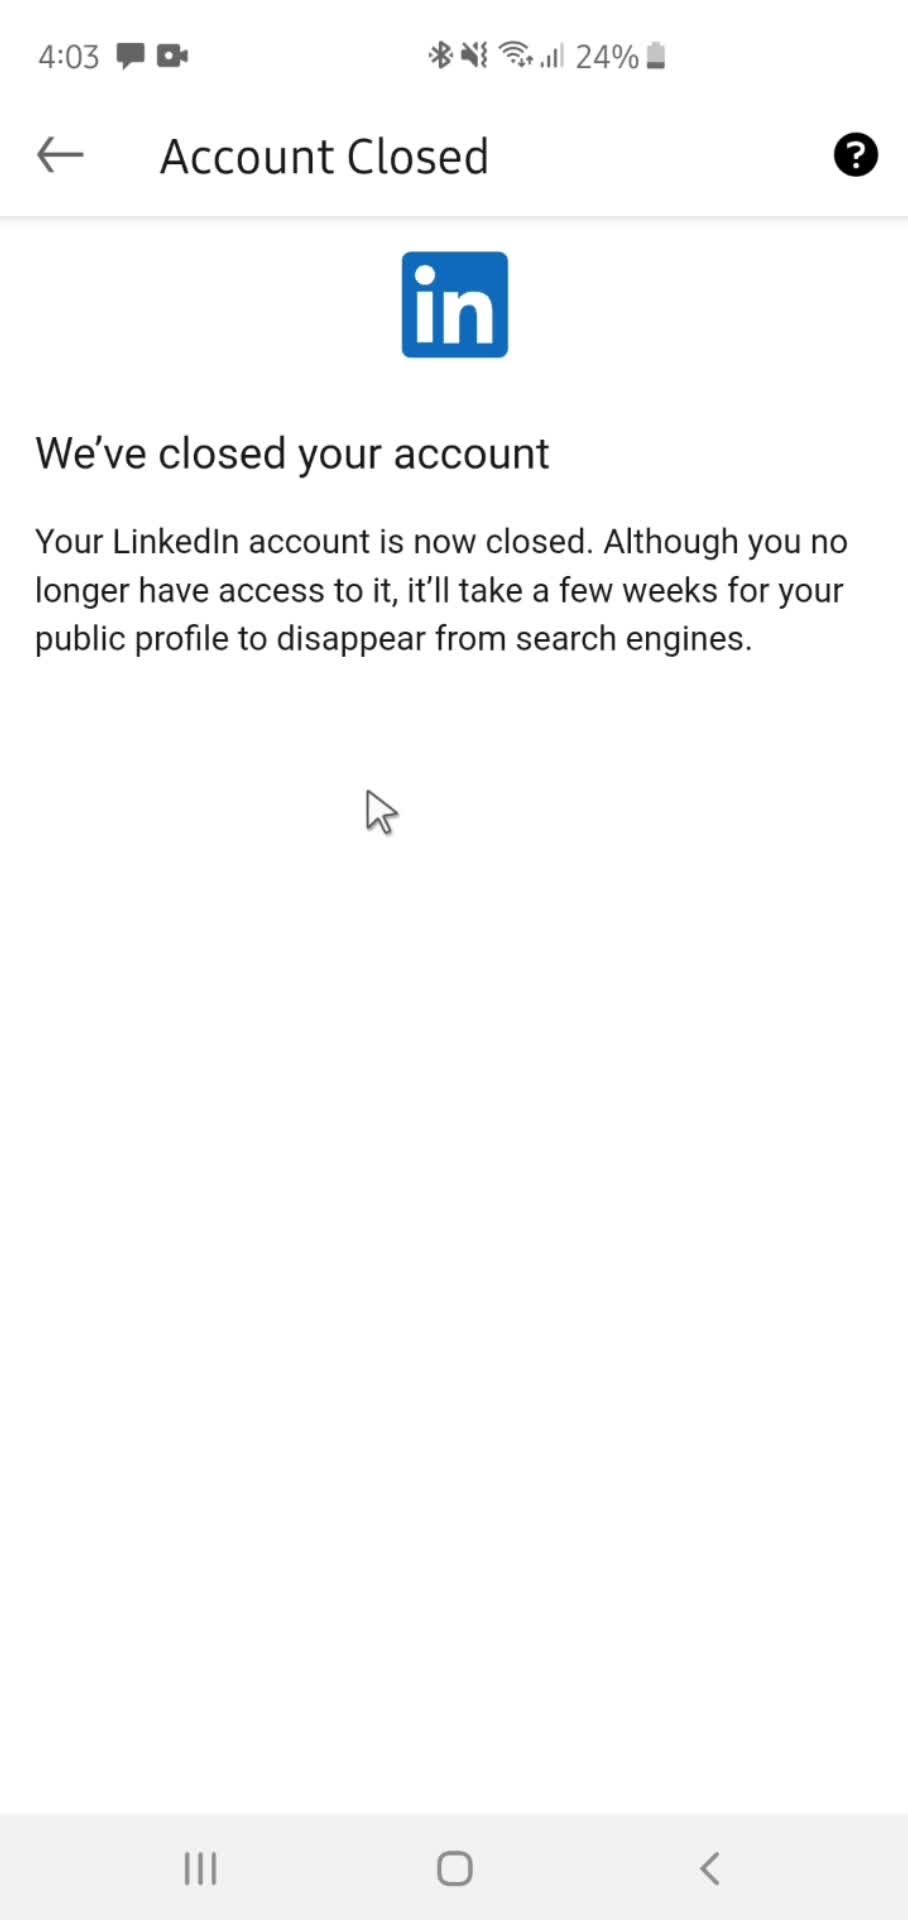The image size is (908, 1920).
Task: Tap the cellular signal bars icon
Action: pyautogui.click(x=552, y=56)
